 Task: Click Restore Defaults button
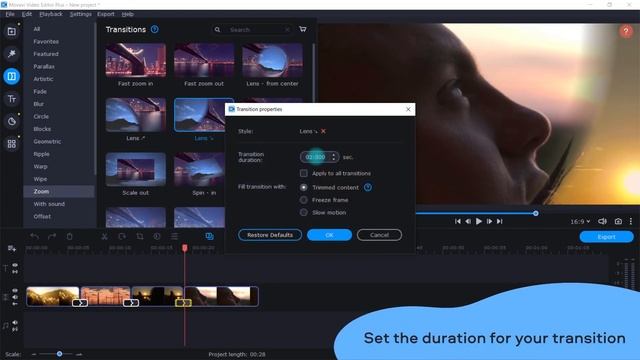tap(270, 235)
